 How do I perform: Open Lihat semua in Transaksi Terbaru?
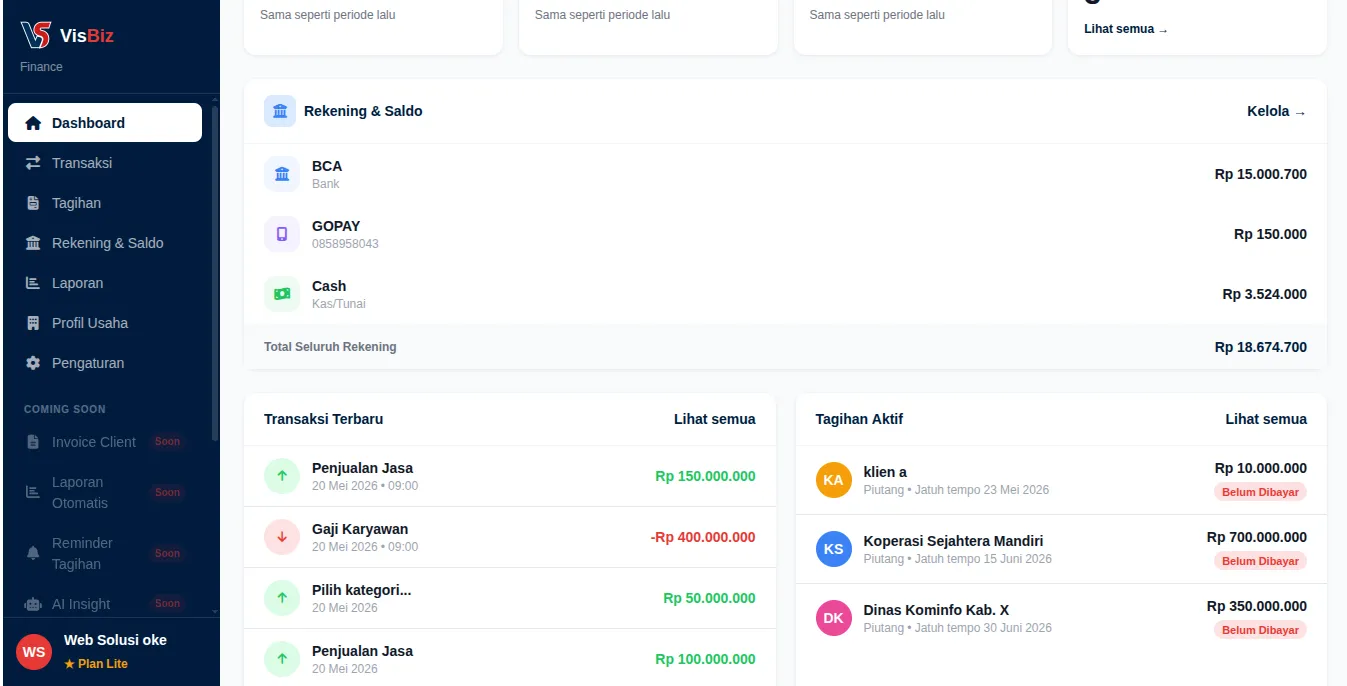715,419
